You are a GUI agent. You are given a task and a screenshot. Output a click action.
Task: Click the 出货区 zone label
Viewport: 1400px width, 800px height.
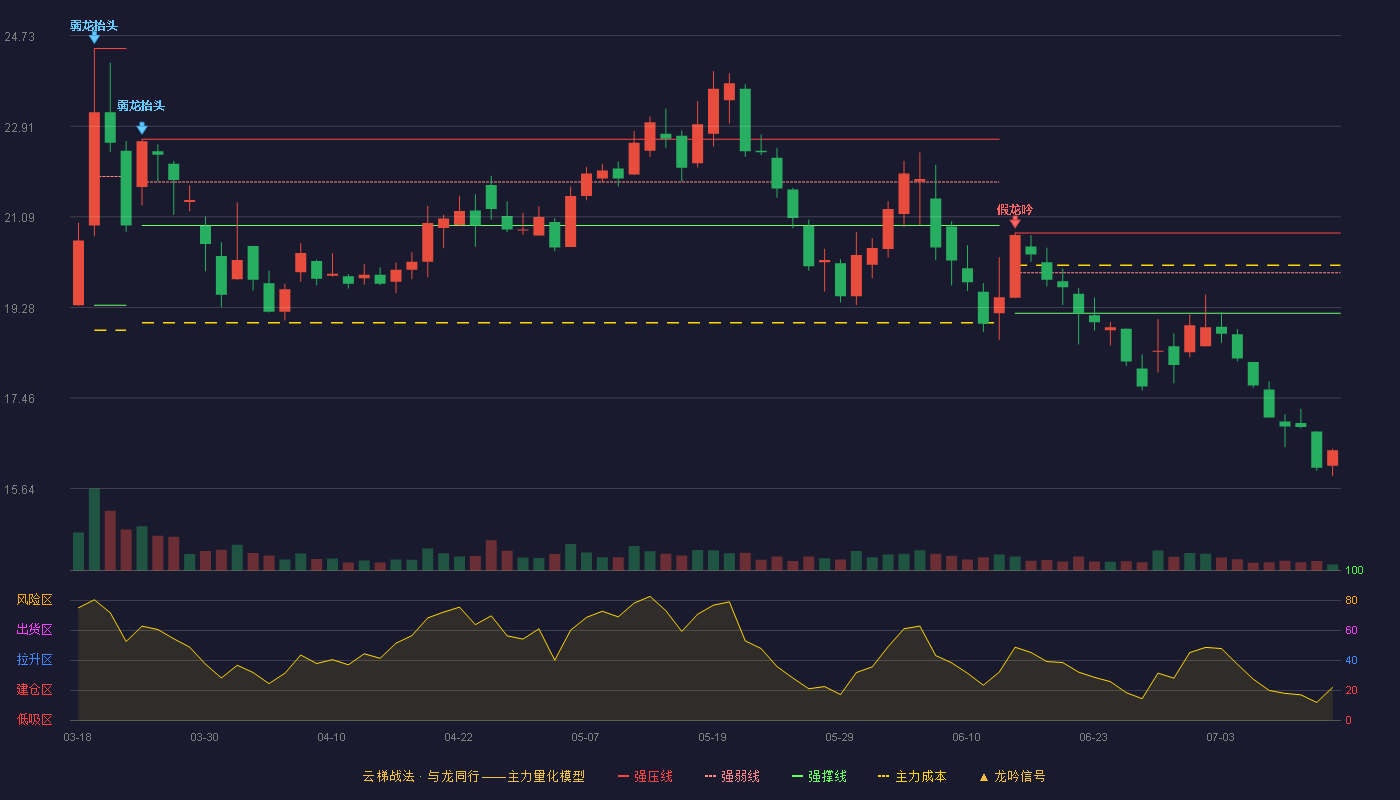(x=34, y=630)
